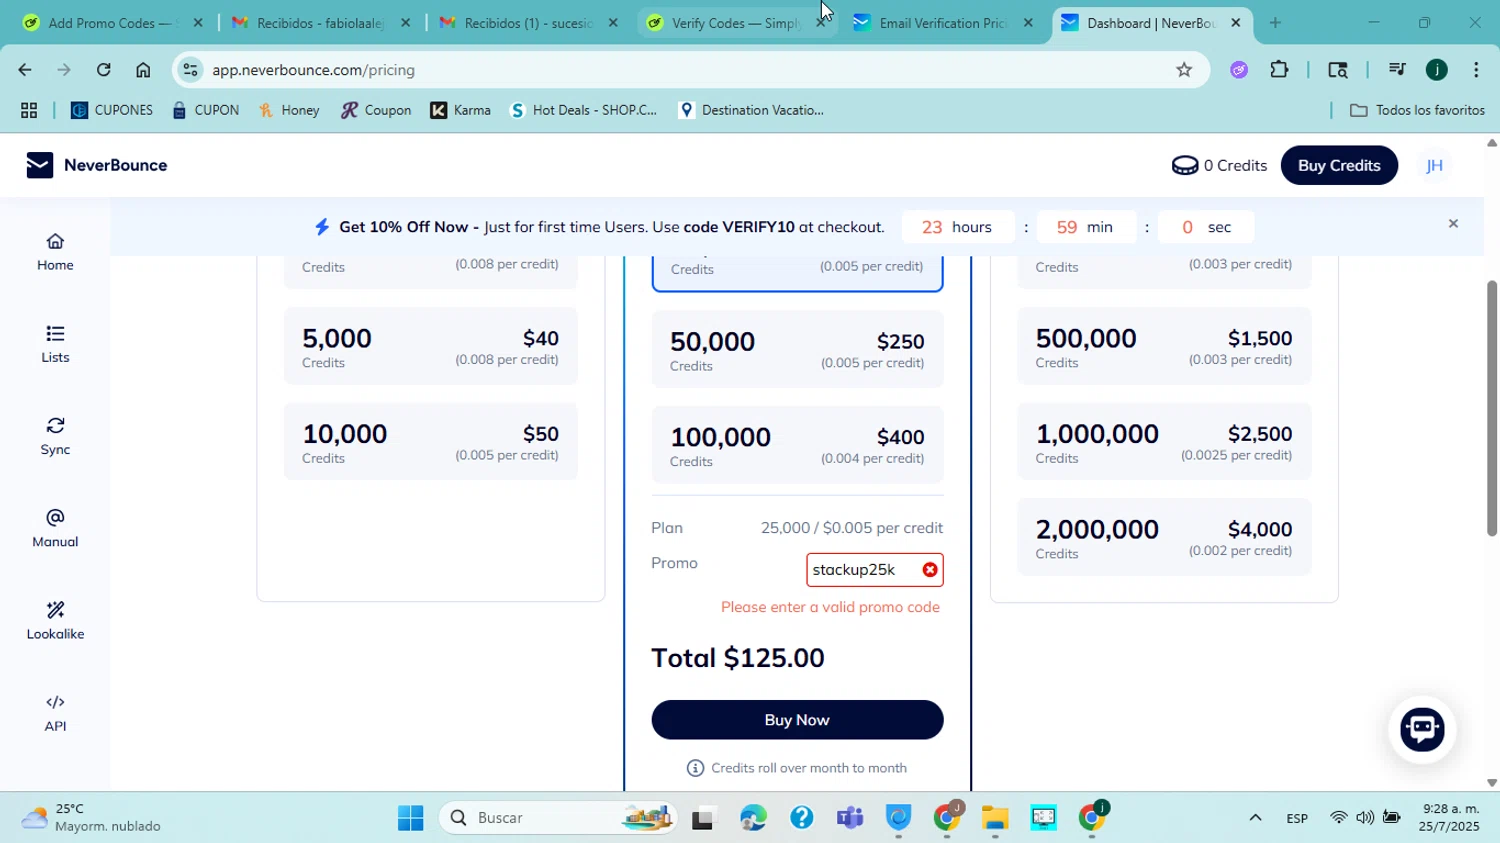The image size is (1500, 843).
Task: Switch to Recibidos (1) tab
Action: 528,22
